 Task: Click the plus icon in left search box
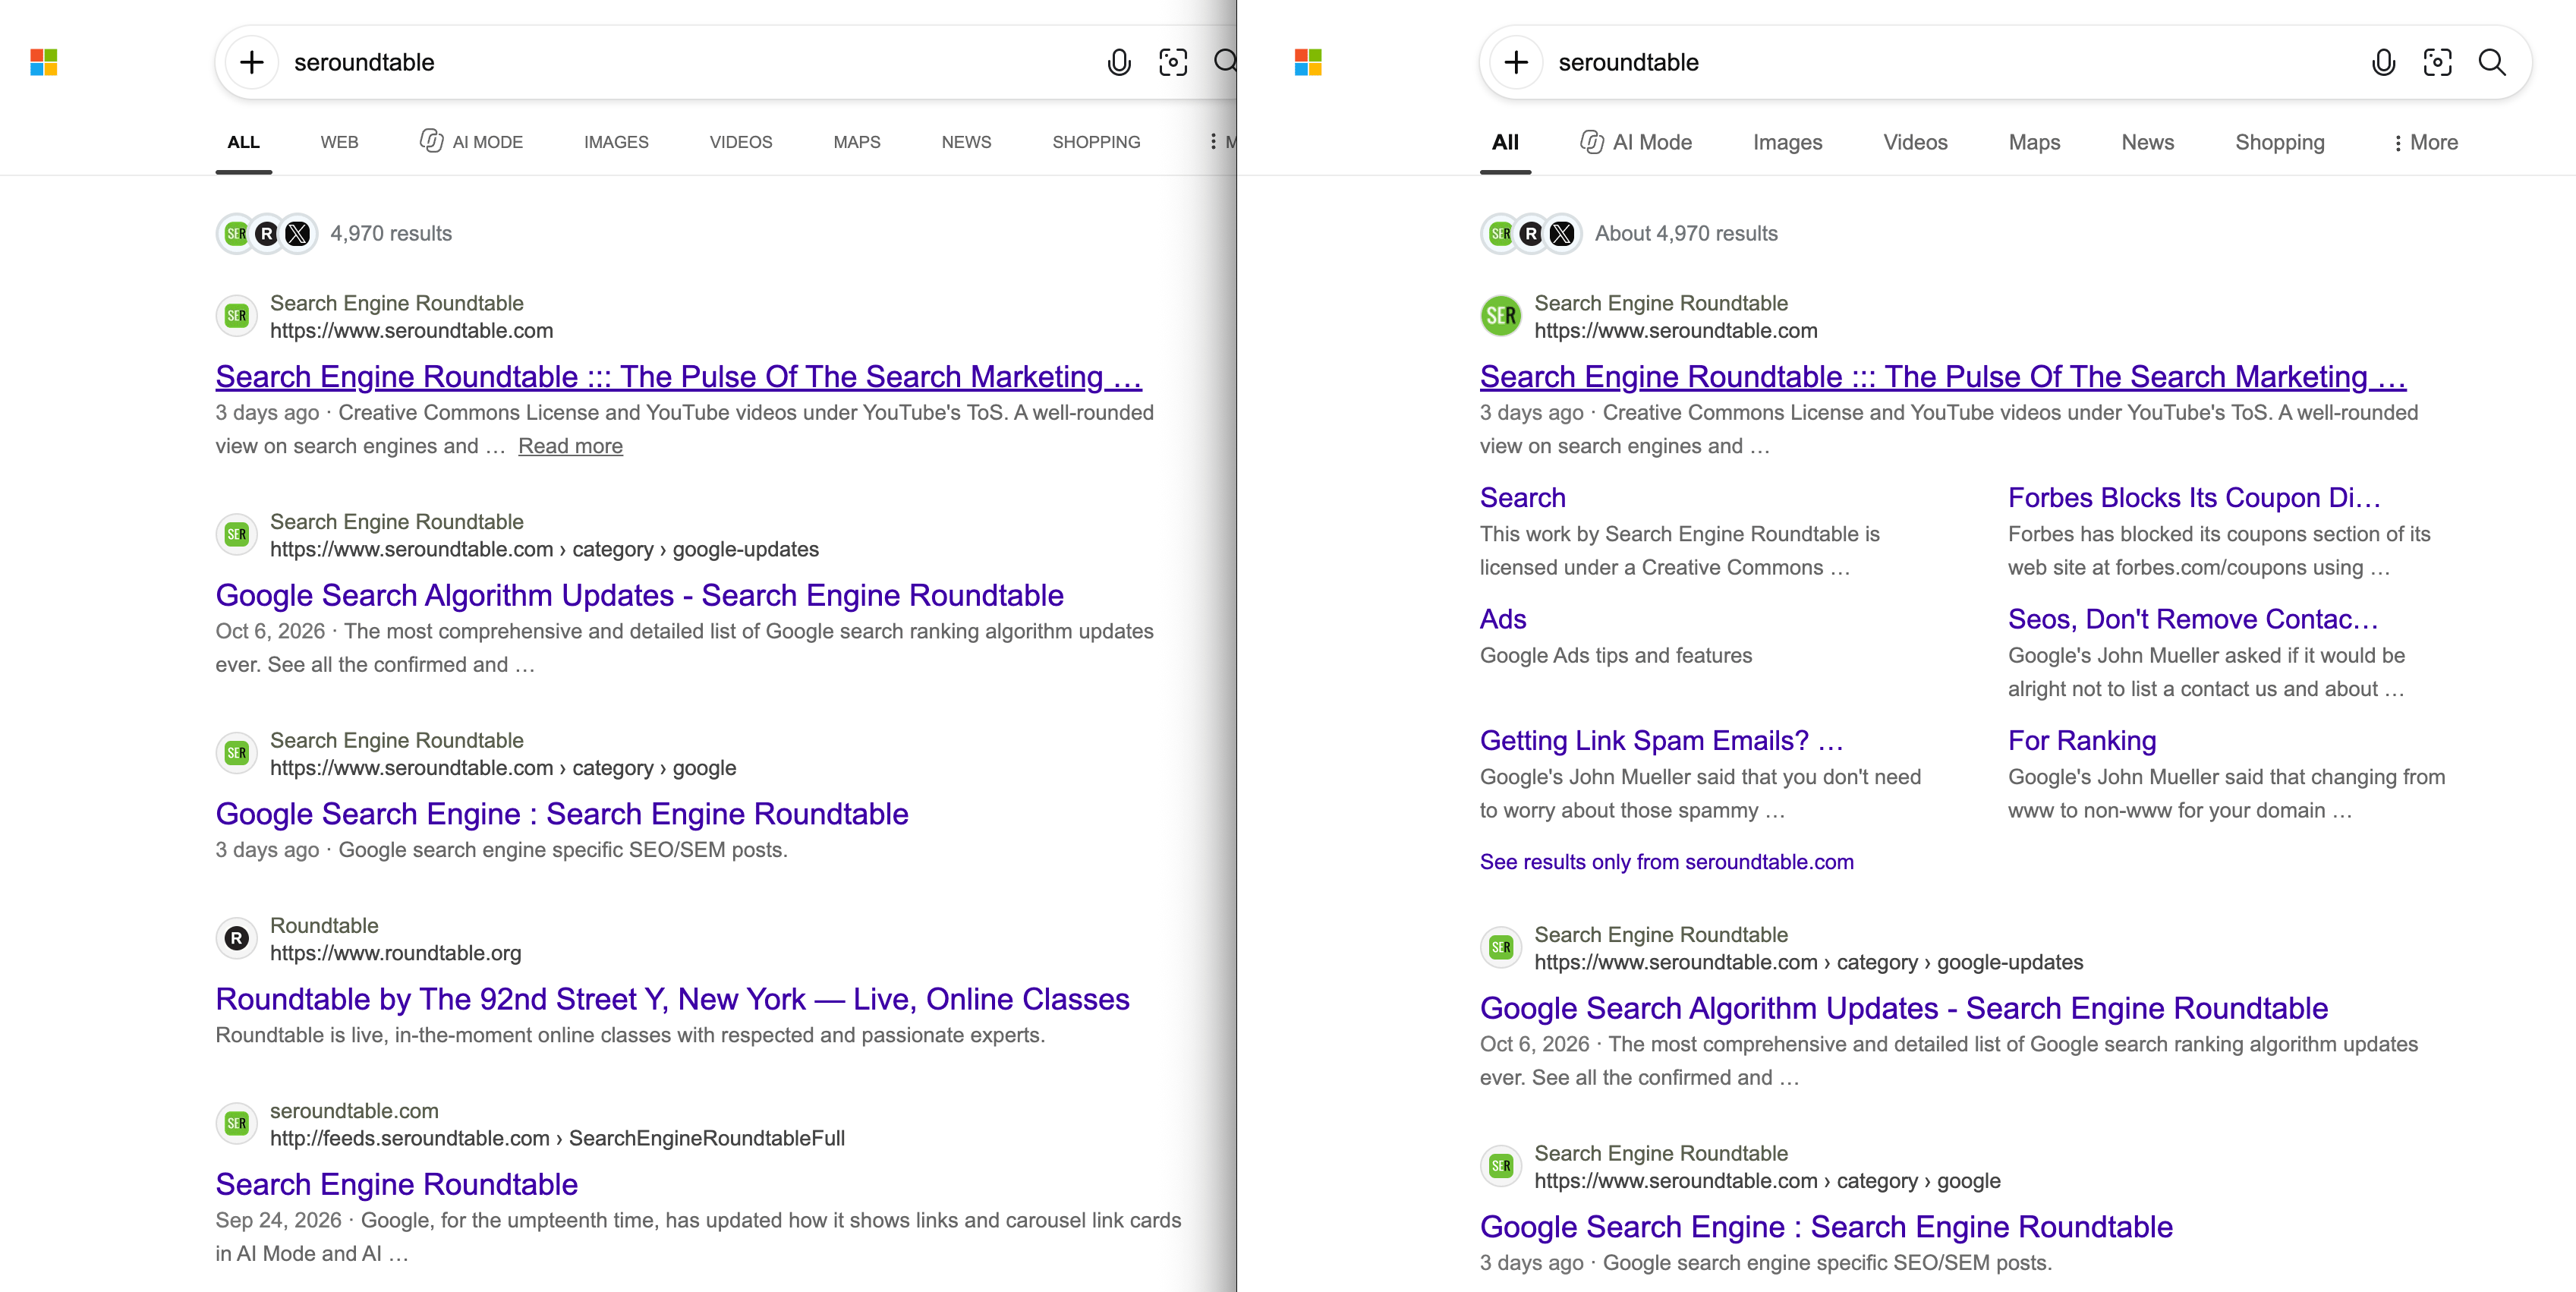[x=252, y=62]
